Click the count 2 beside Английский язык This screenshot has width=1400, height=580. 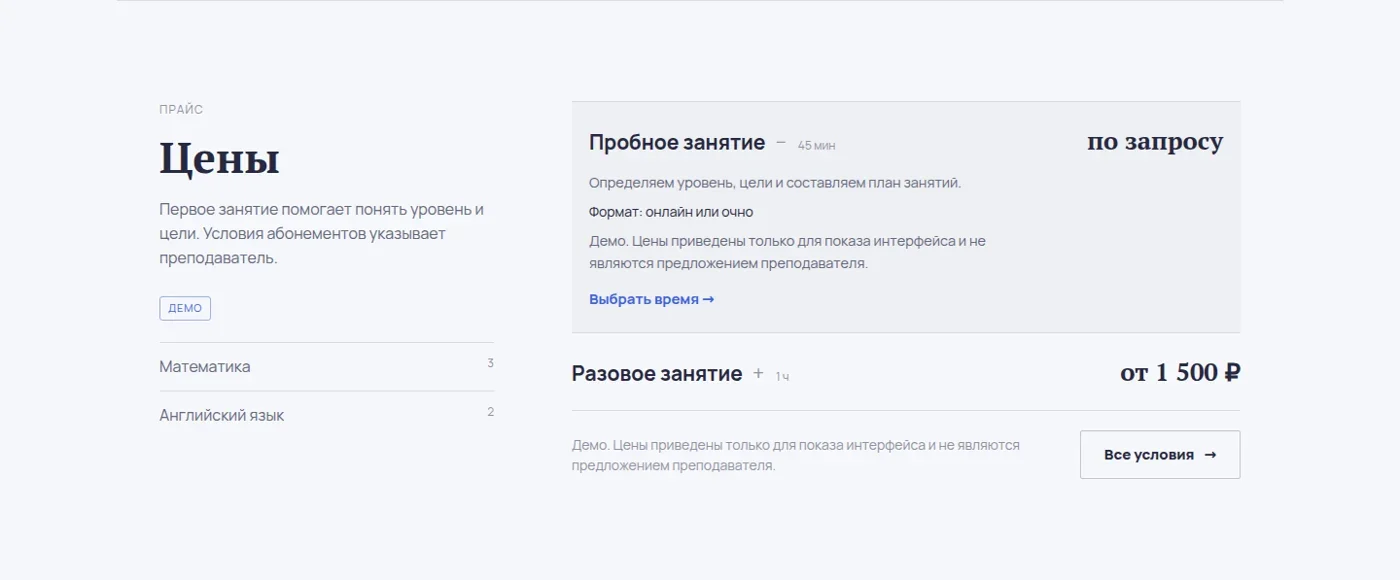tap(490, 412)
